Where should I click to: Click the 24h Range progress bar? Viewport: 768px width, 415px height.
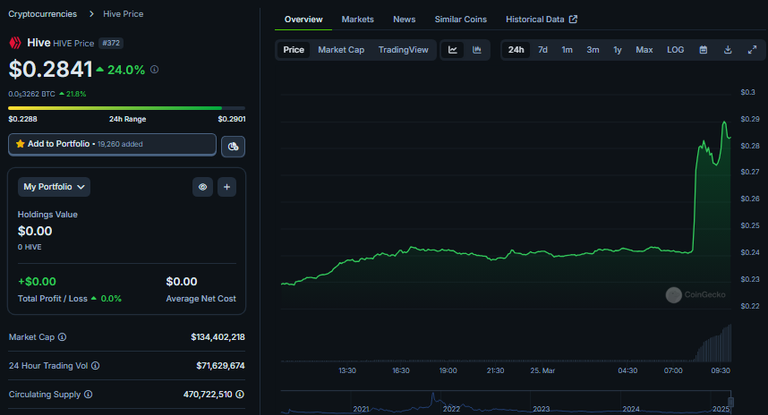point(126,108)
